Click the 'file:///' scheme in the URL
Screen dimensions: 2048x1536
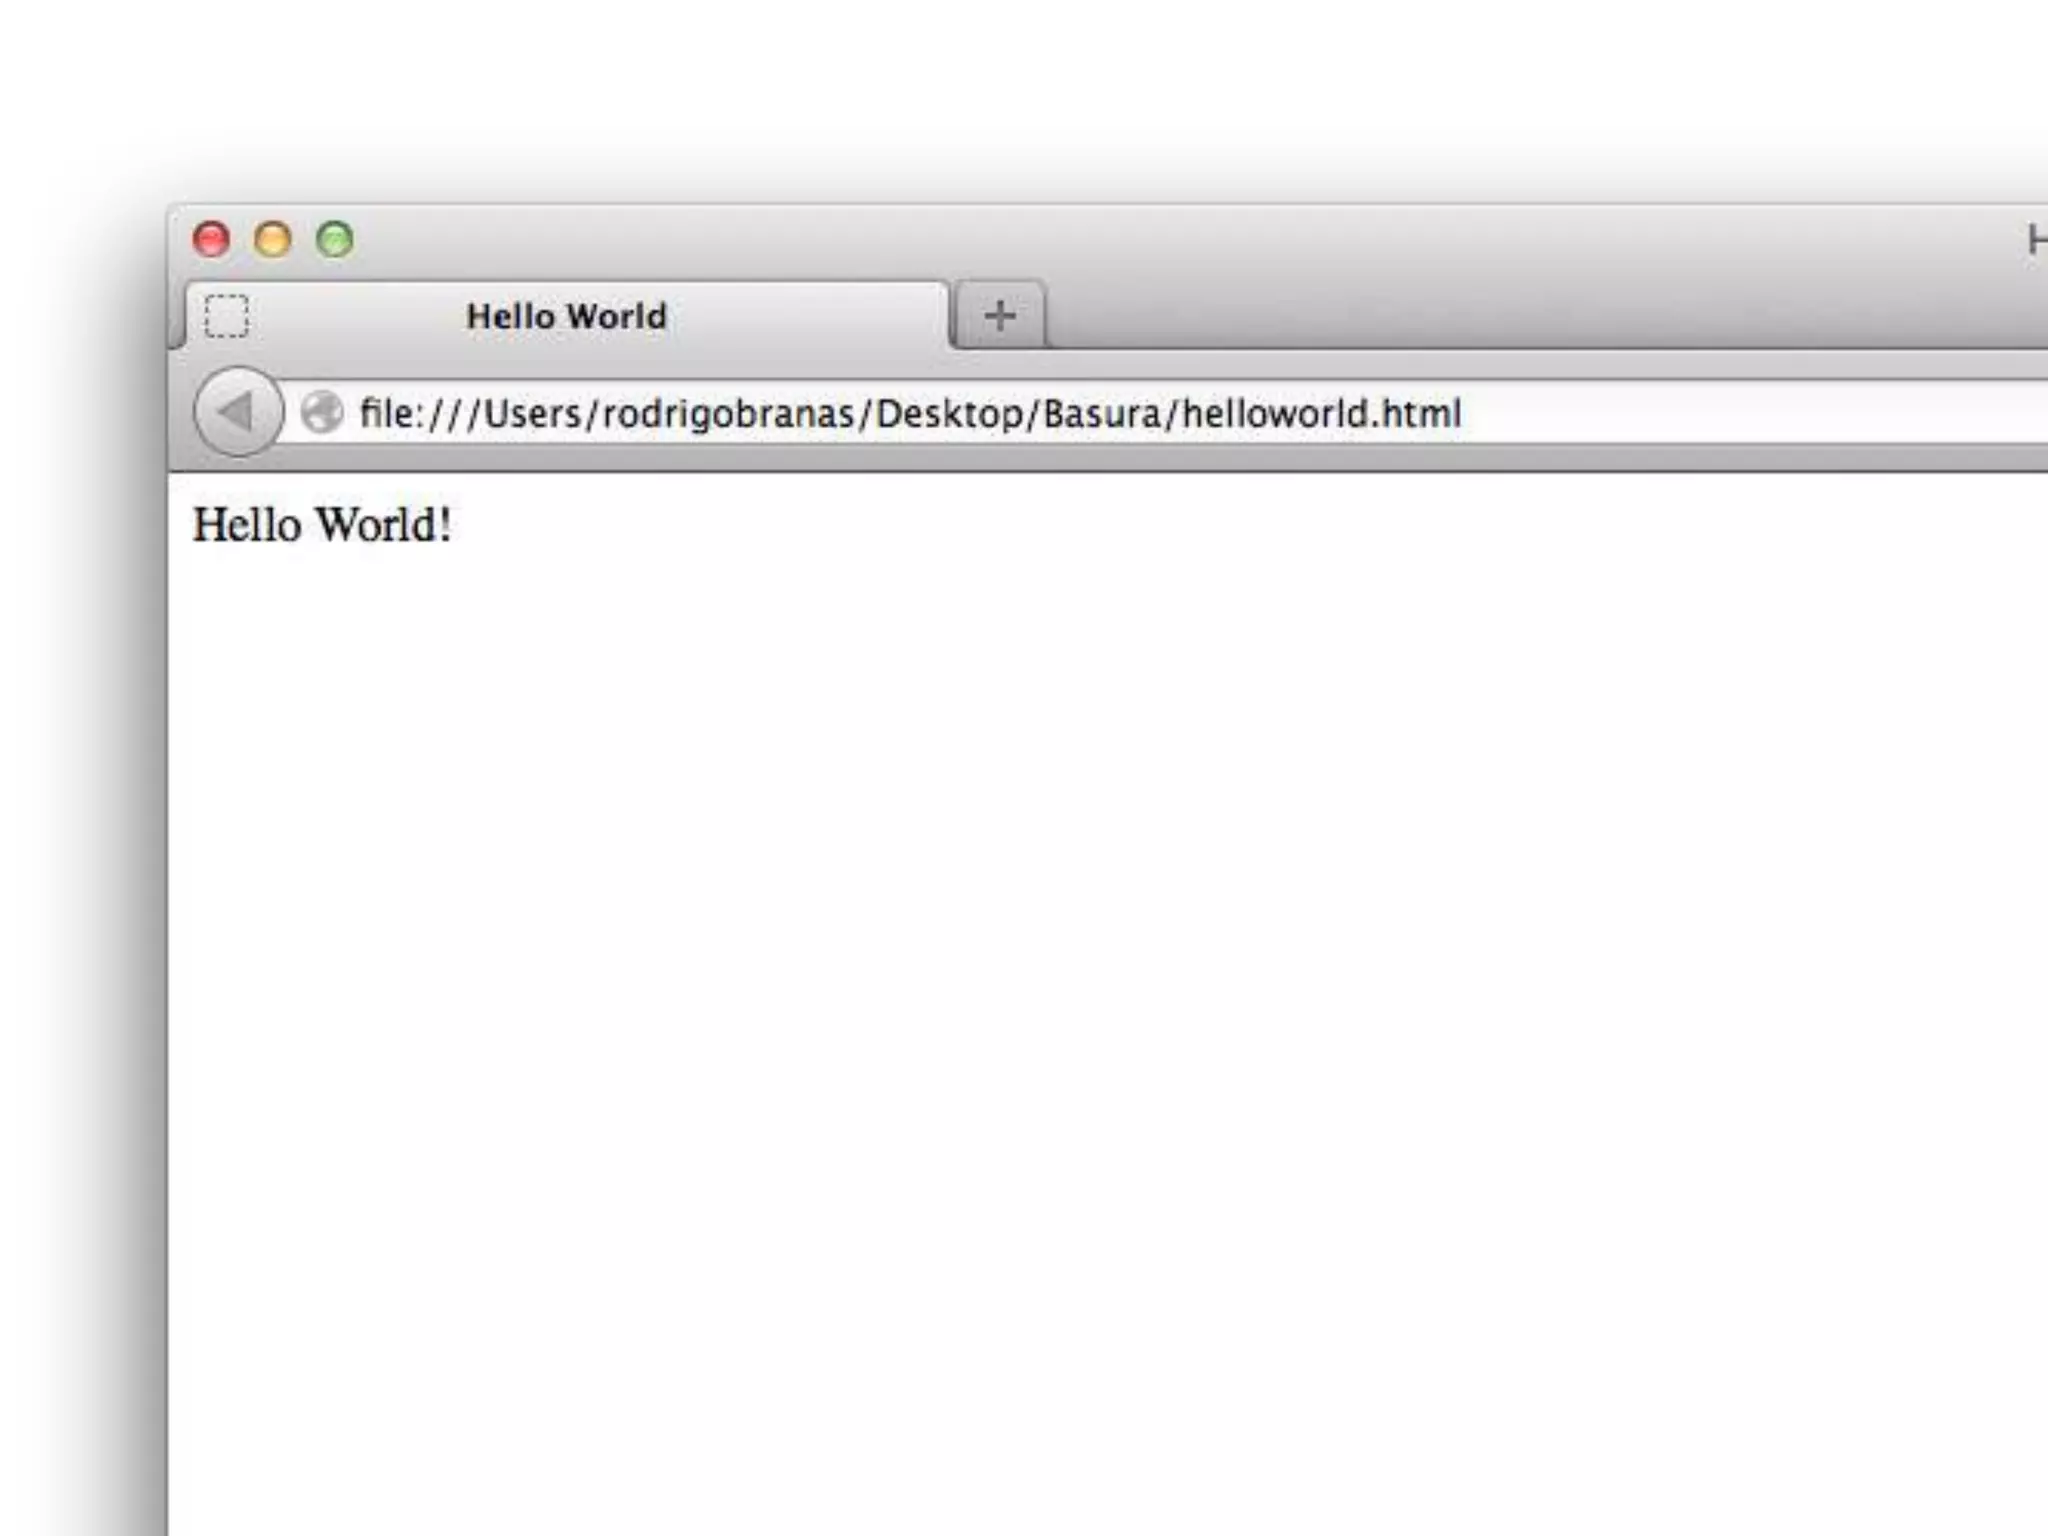tap(418, 413)
